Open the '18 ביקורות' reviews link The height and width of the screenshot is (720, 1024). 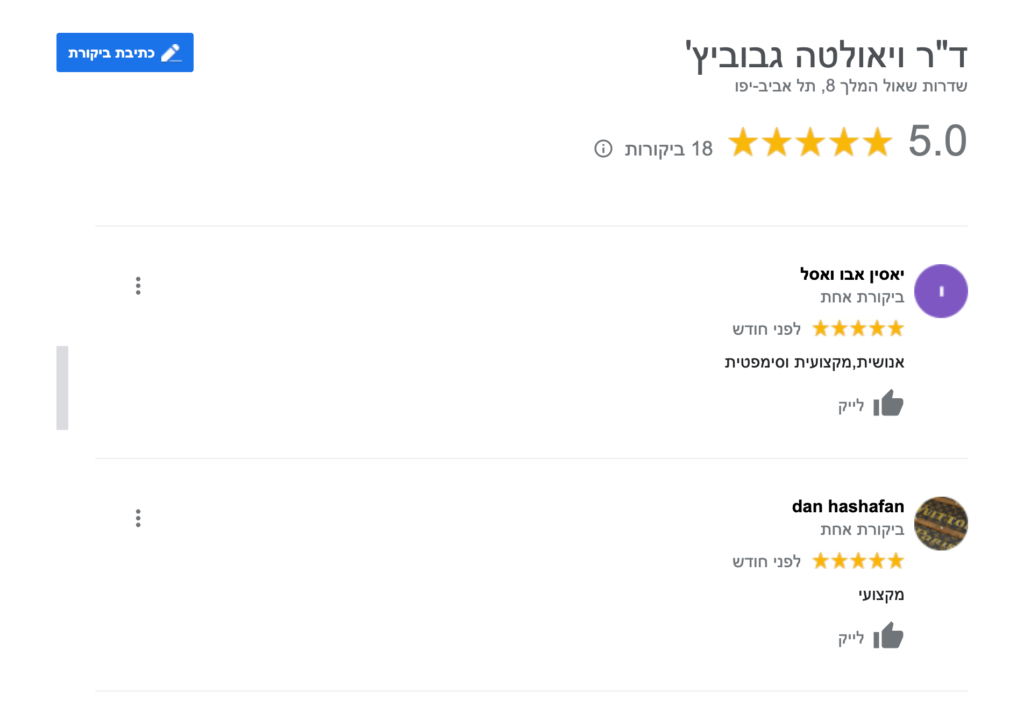click(x=669, y=147)
